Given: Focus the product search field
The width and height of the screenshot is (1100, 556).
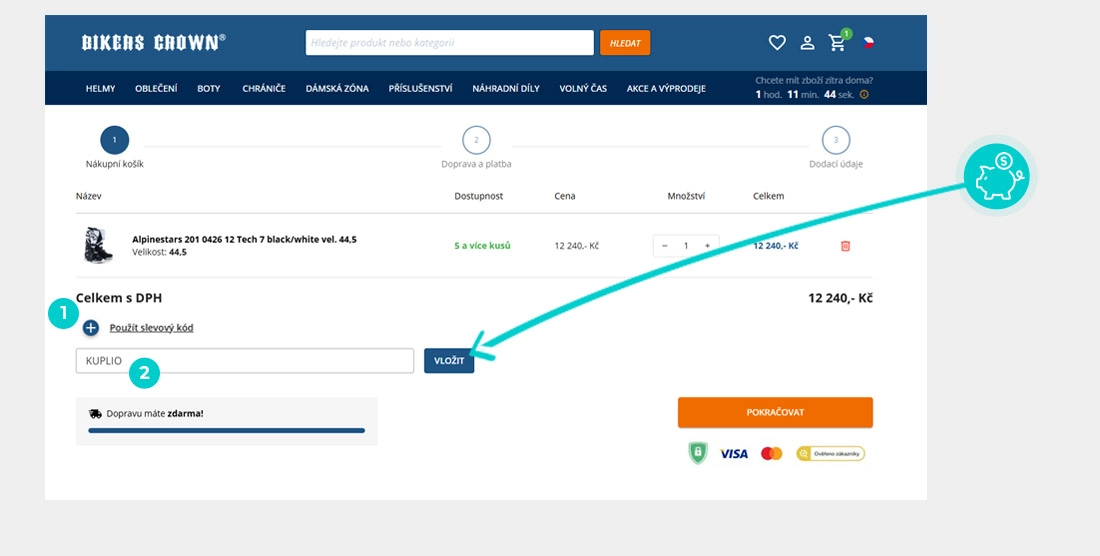Looking at the screenshot, I should tap(450, 43).
